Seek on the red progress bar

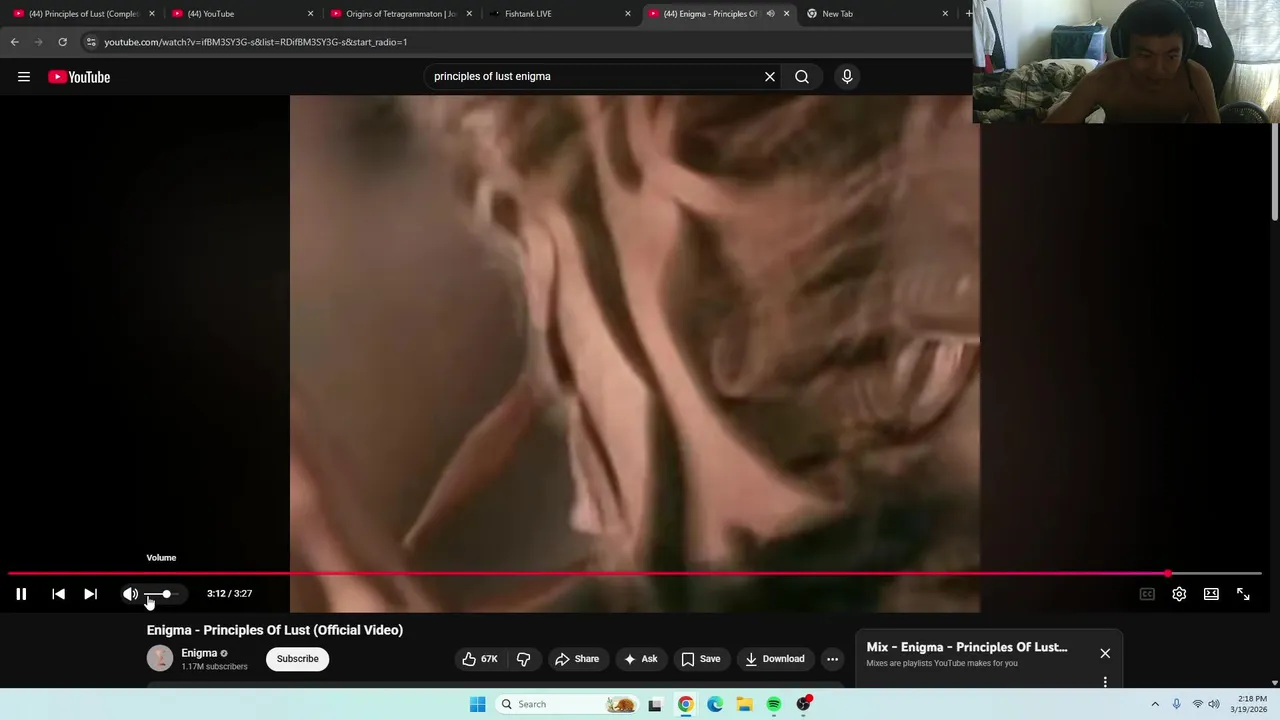(x=635, y=574)
